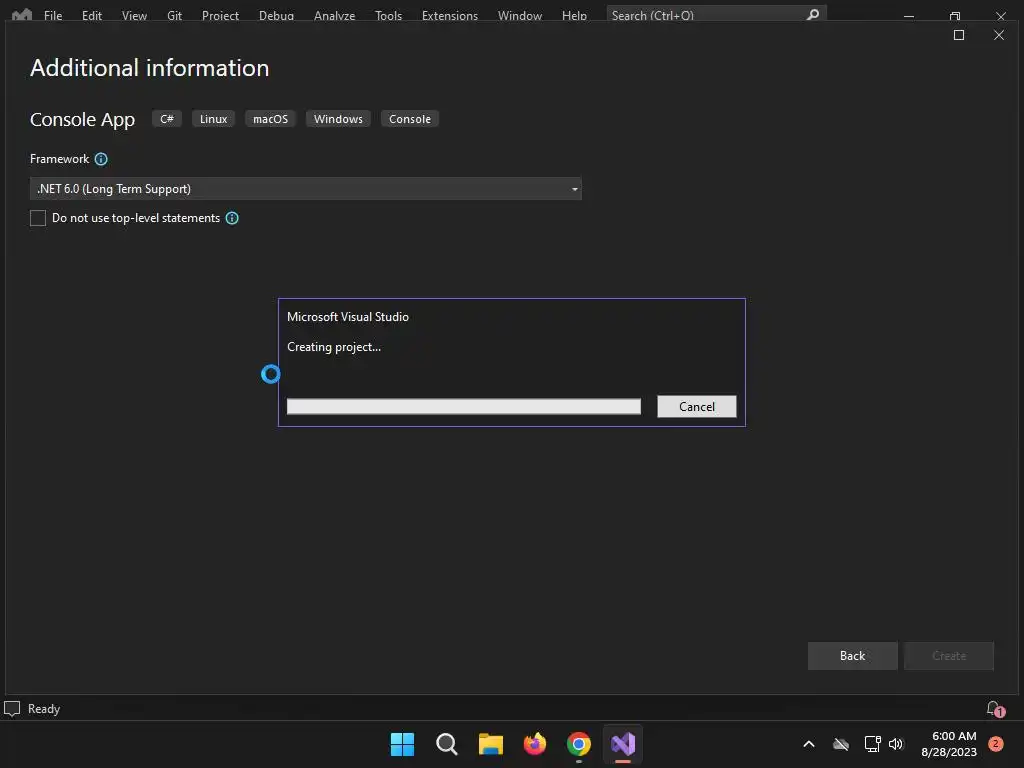Open network status tray icon

pos(872,744)
